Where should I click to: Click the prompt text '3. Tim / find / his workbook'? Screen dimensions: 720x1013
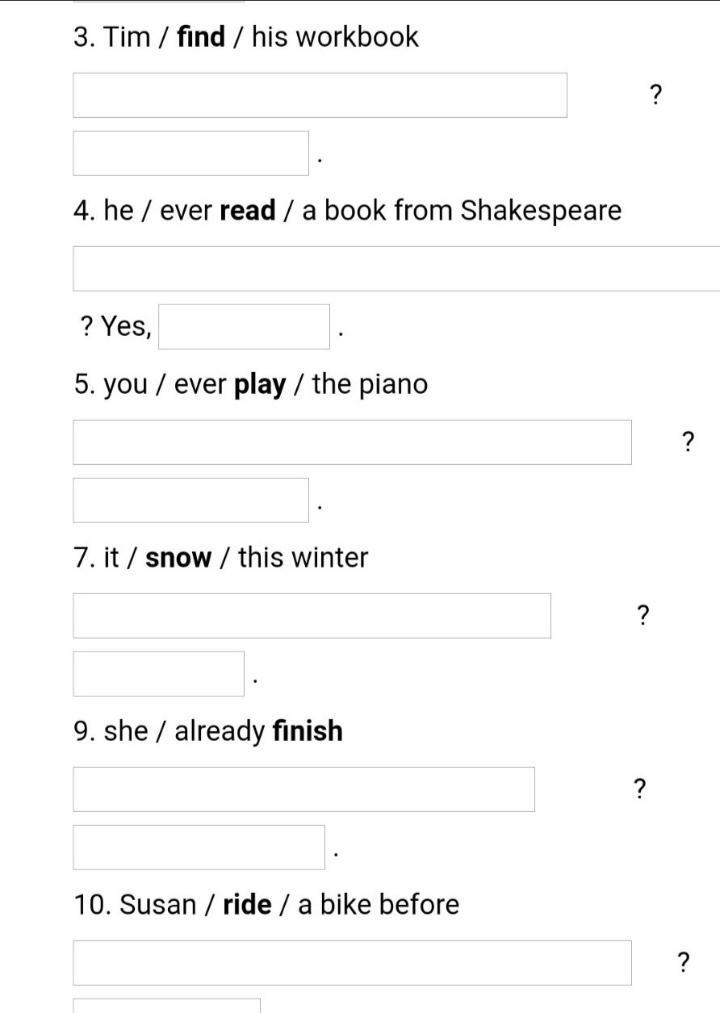(246, 37)
